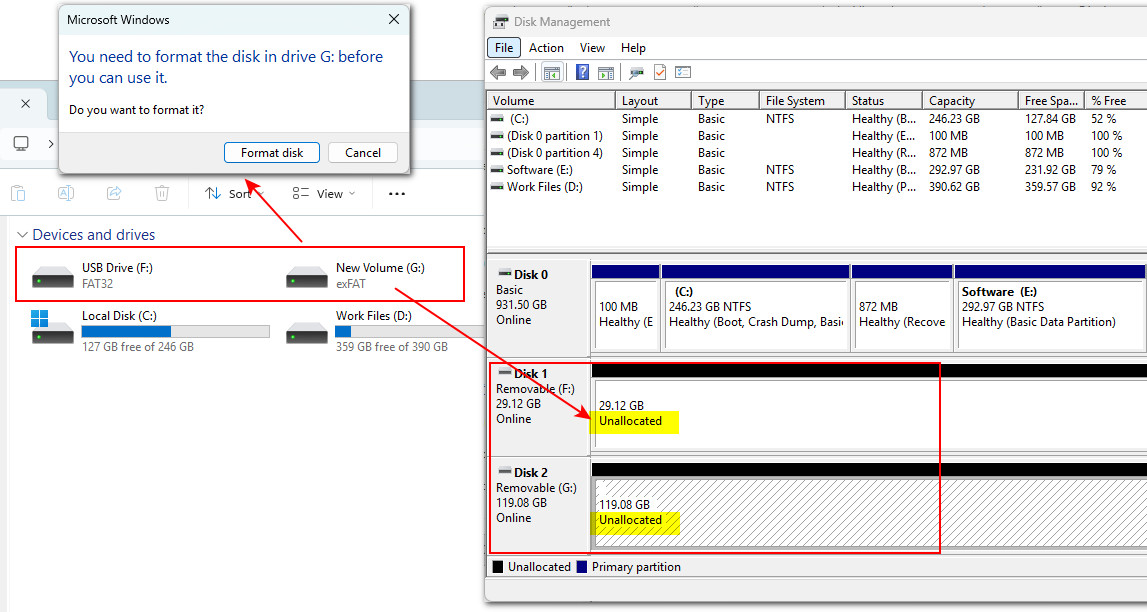Select Local Disk (C:) in Explorer
1147x612 pixels.
click(150, 331)
